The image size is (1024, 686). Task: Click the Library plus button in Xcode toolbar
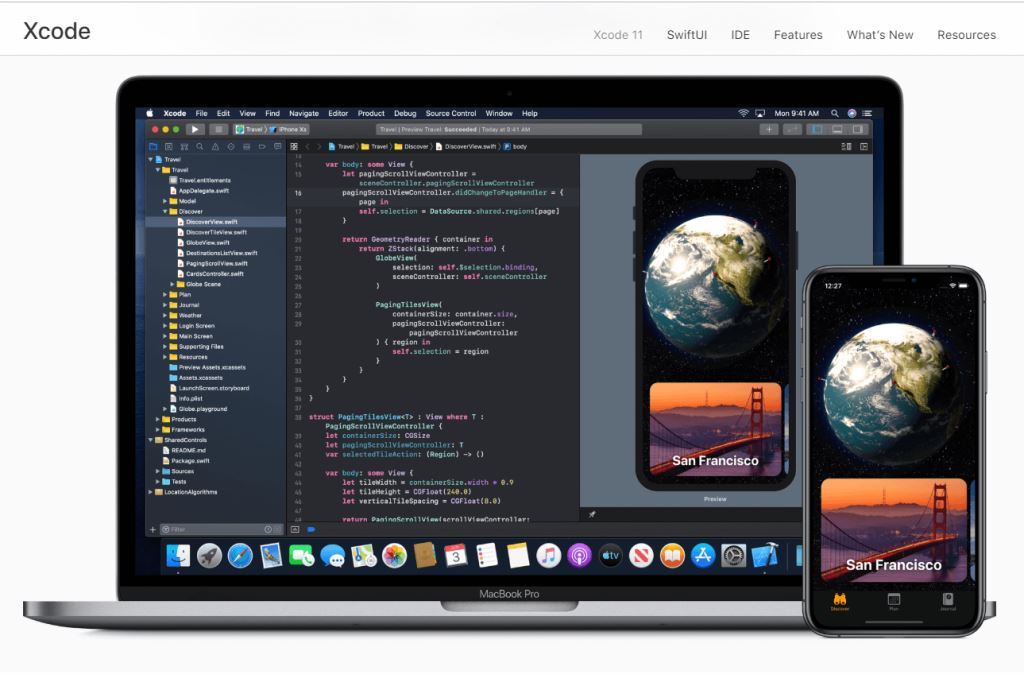tap(769, 129)
